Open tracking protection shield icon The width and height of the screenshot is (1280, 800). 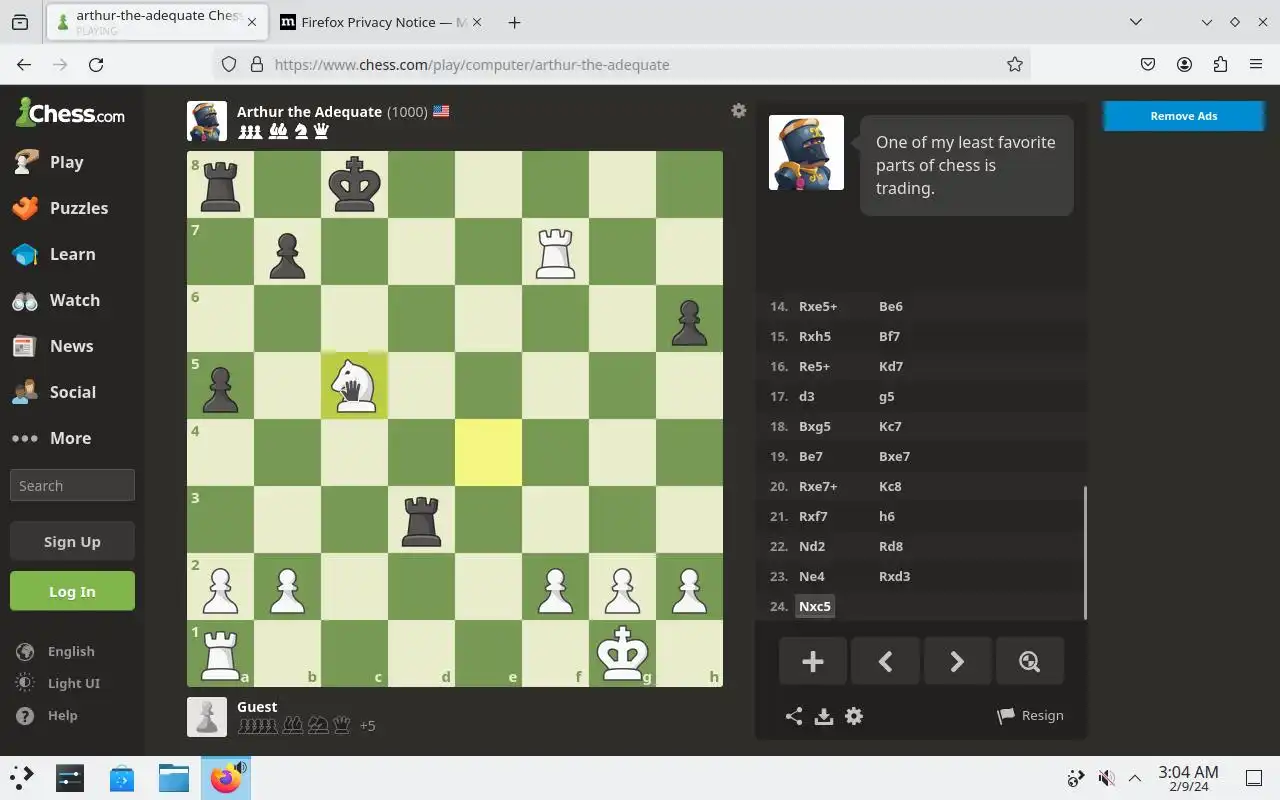(229, 64)
